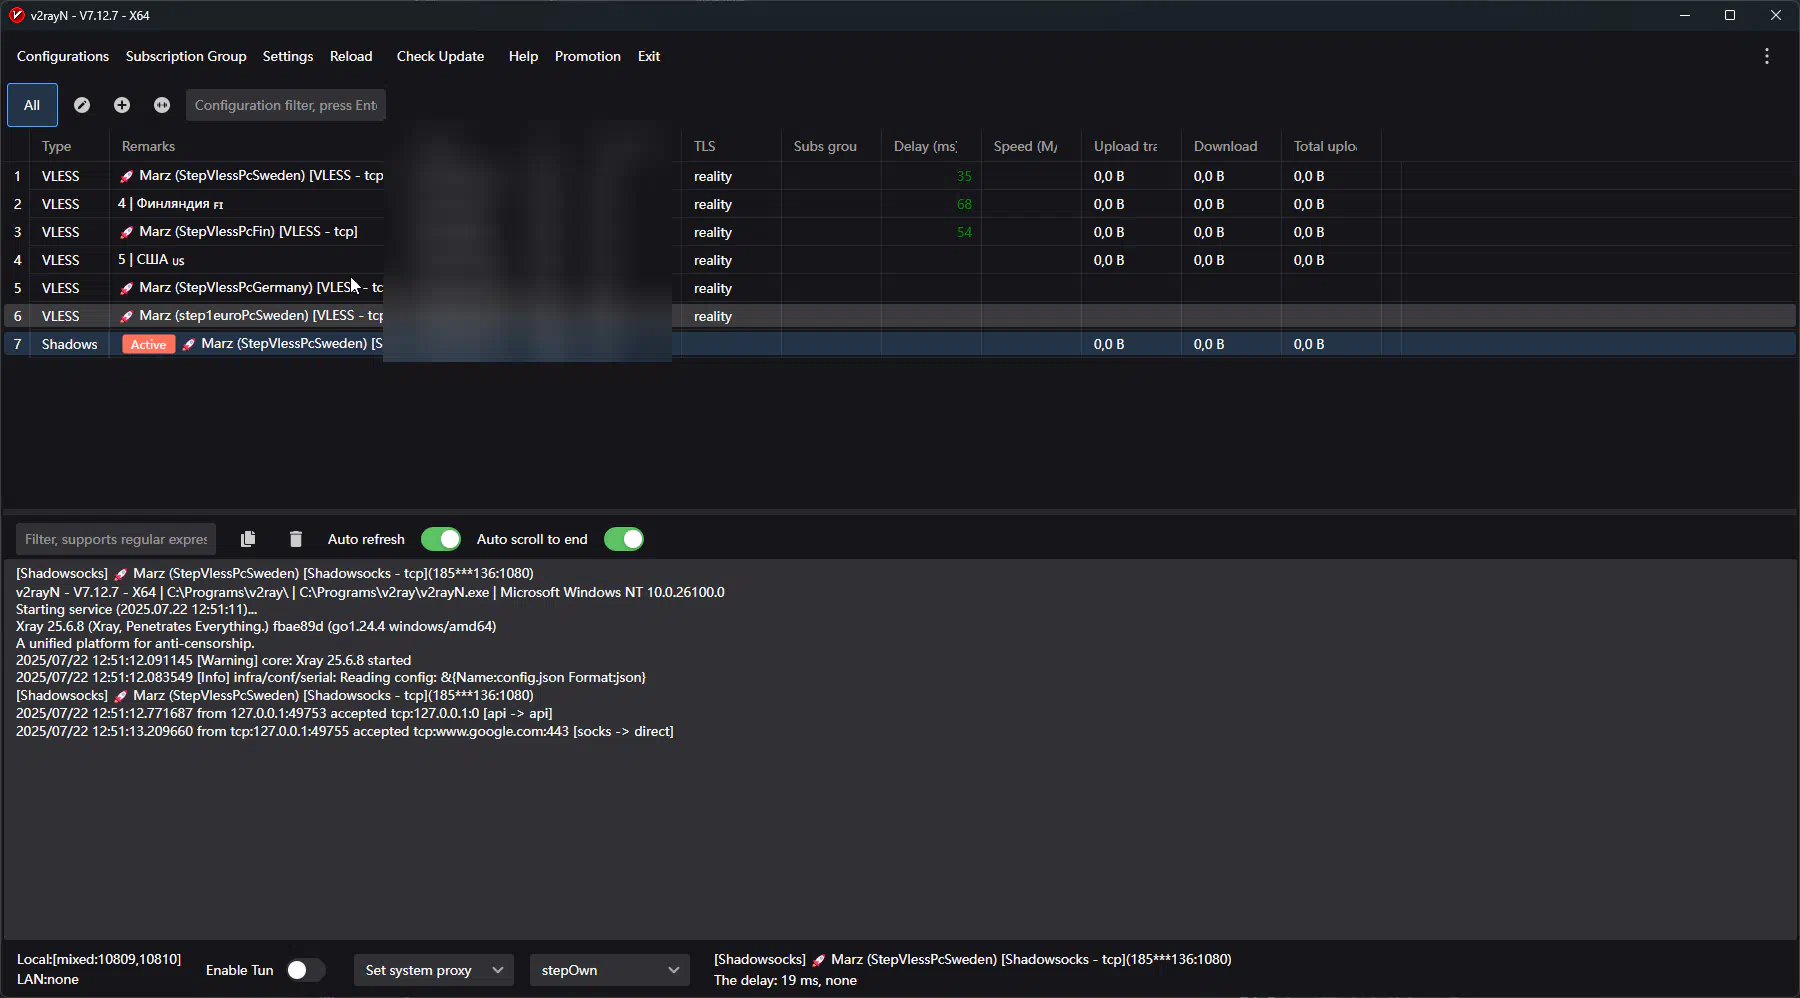Viewport: 1800px width, 998px height.
Task: Click the delay value 54 in row 3
Action: 964,232
